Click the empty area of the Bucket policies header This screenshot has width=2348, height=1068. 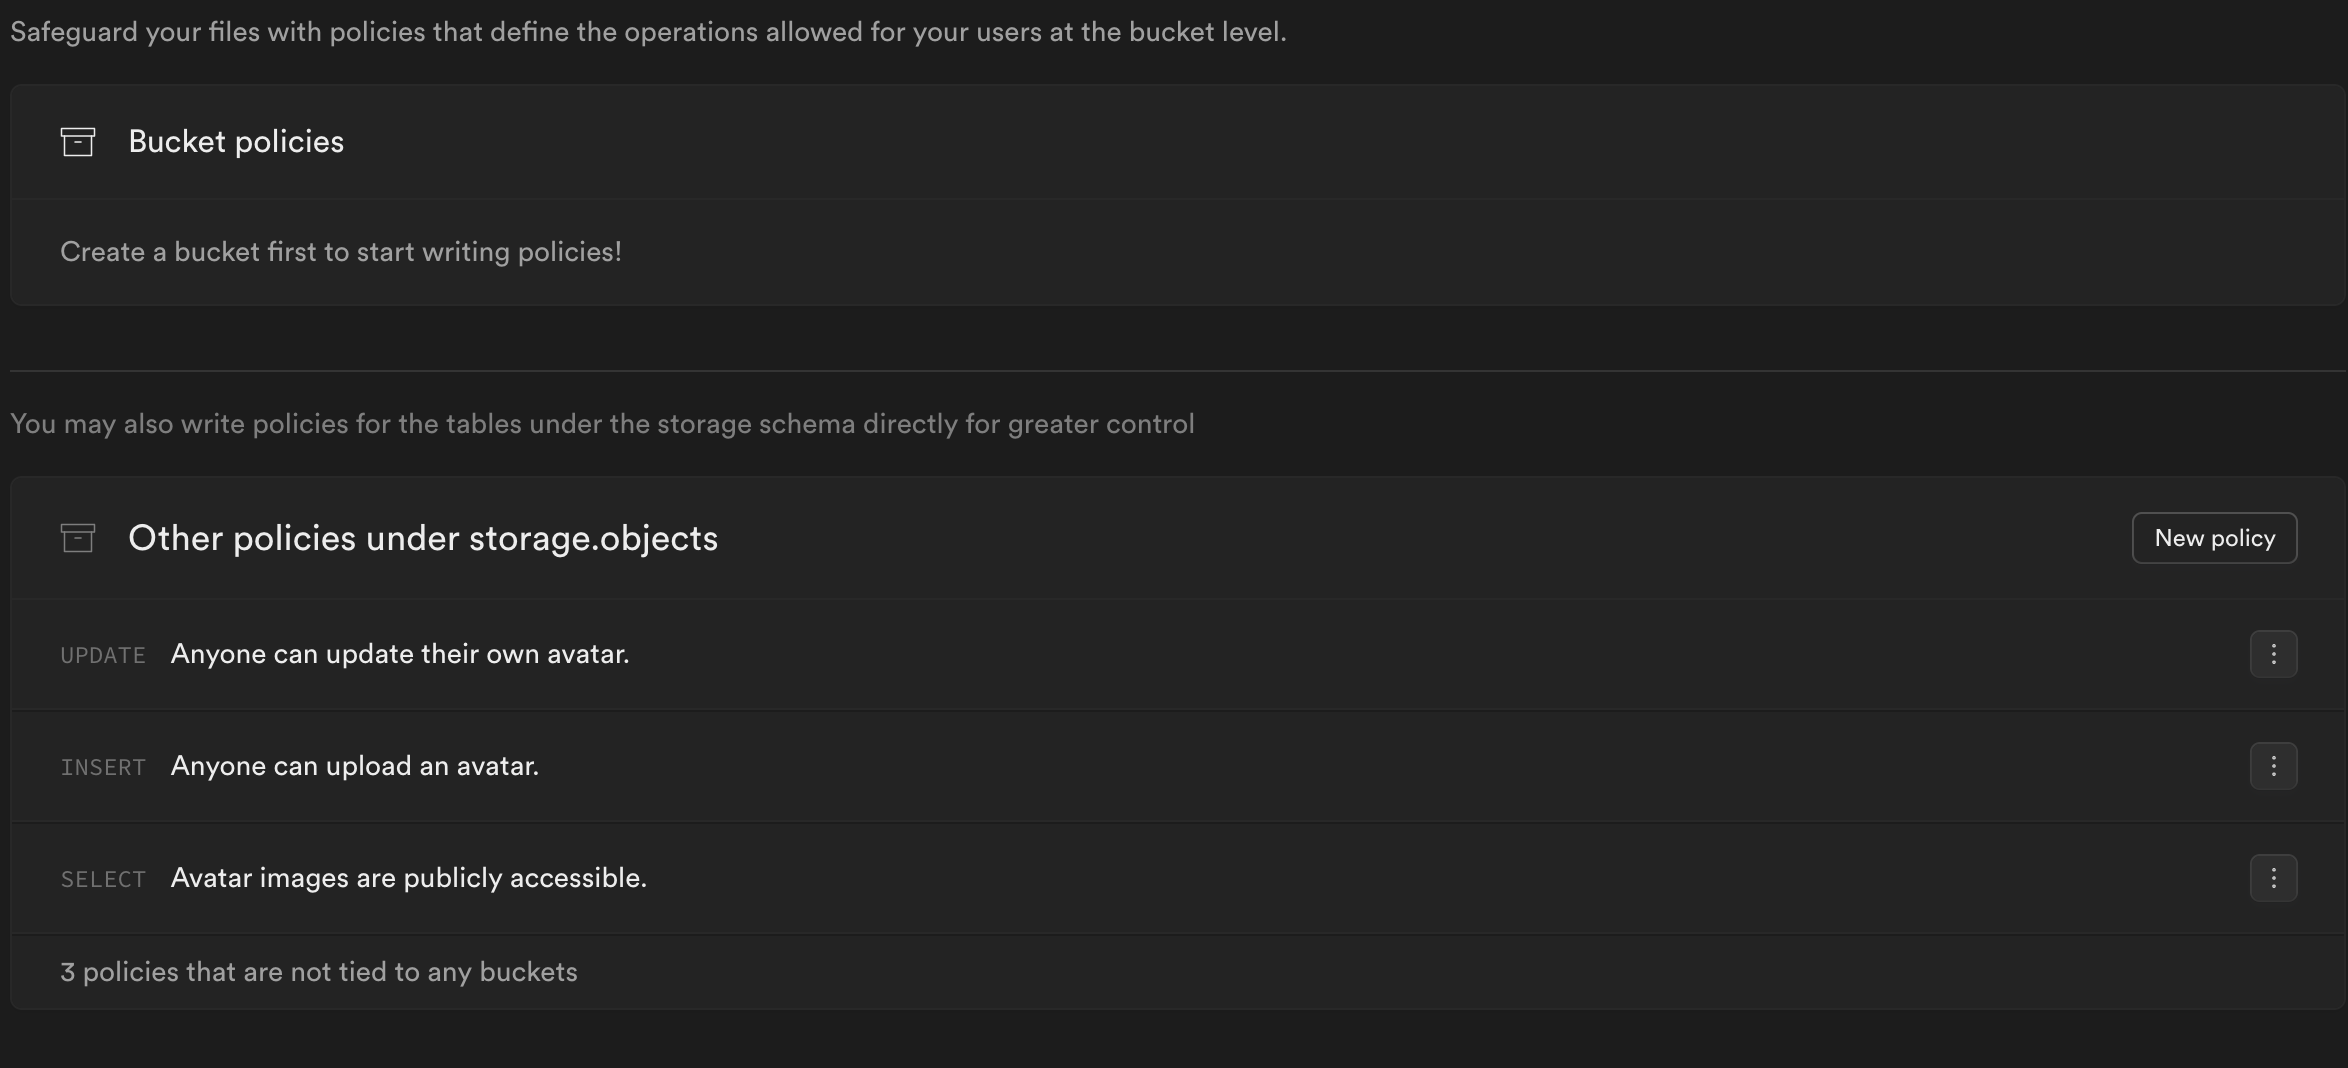pyautogui.click(x=1300, y=142)
